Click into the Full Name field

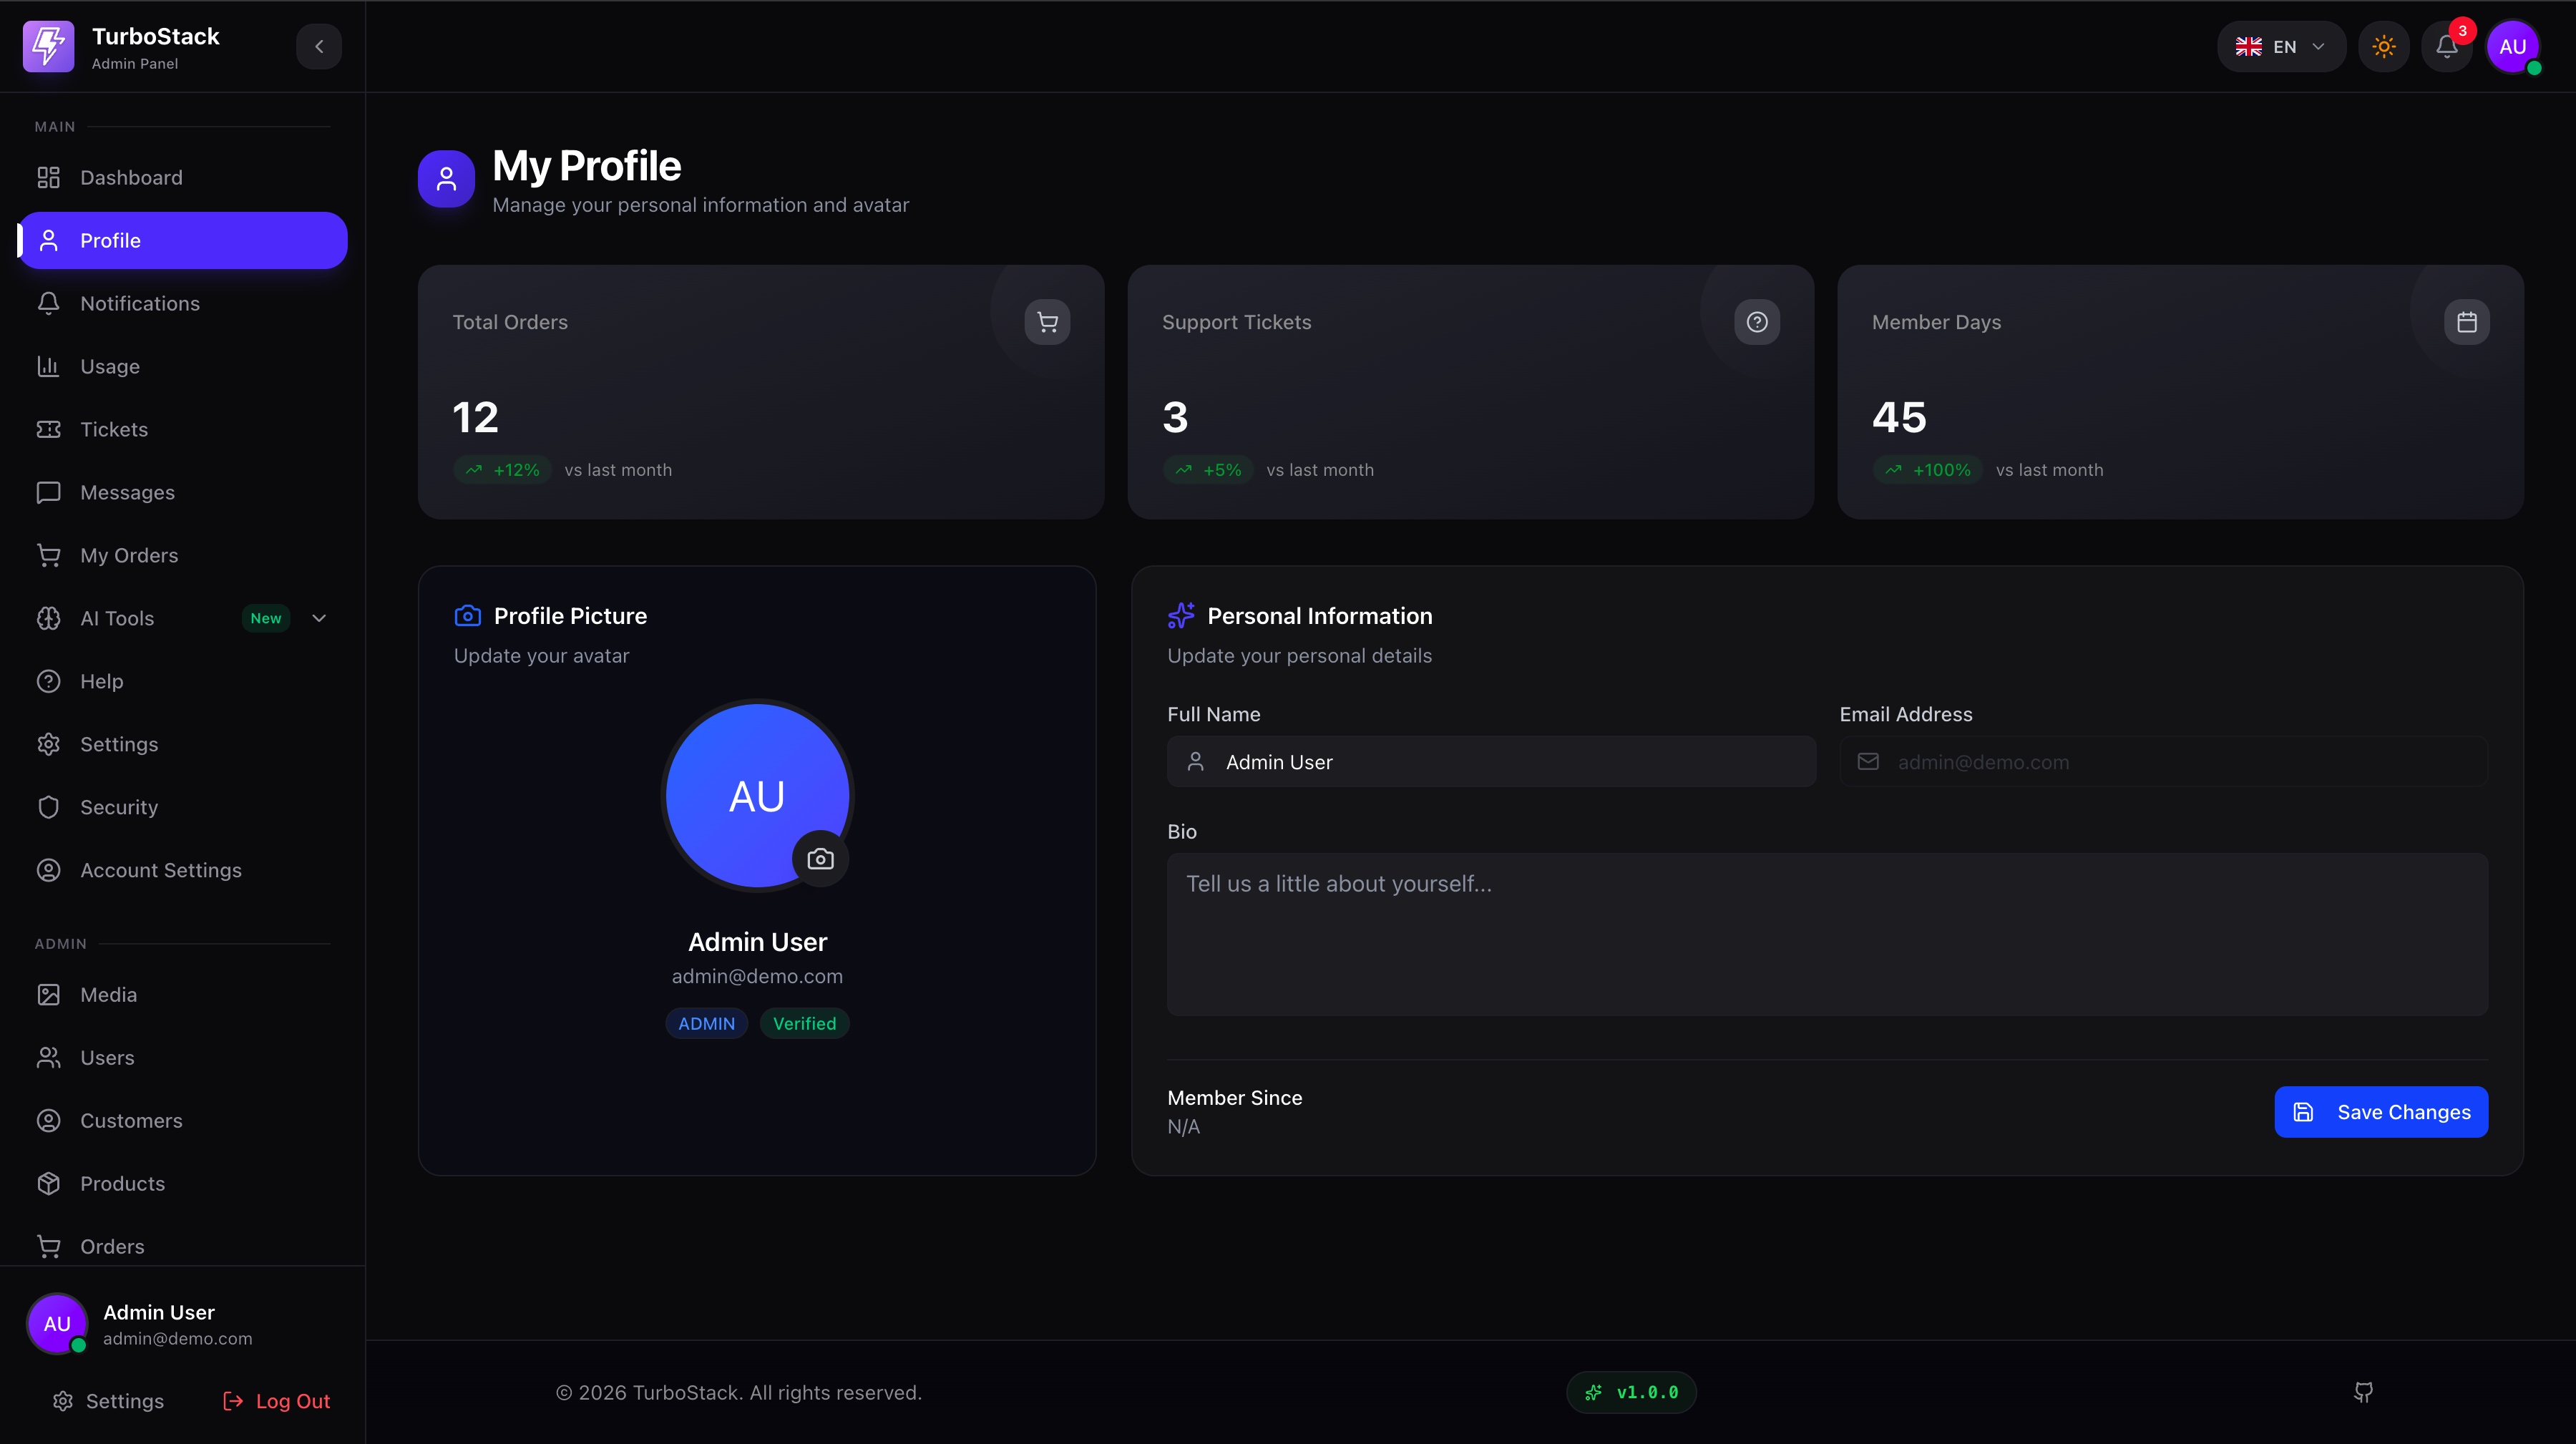tap(1500, 762)
